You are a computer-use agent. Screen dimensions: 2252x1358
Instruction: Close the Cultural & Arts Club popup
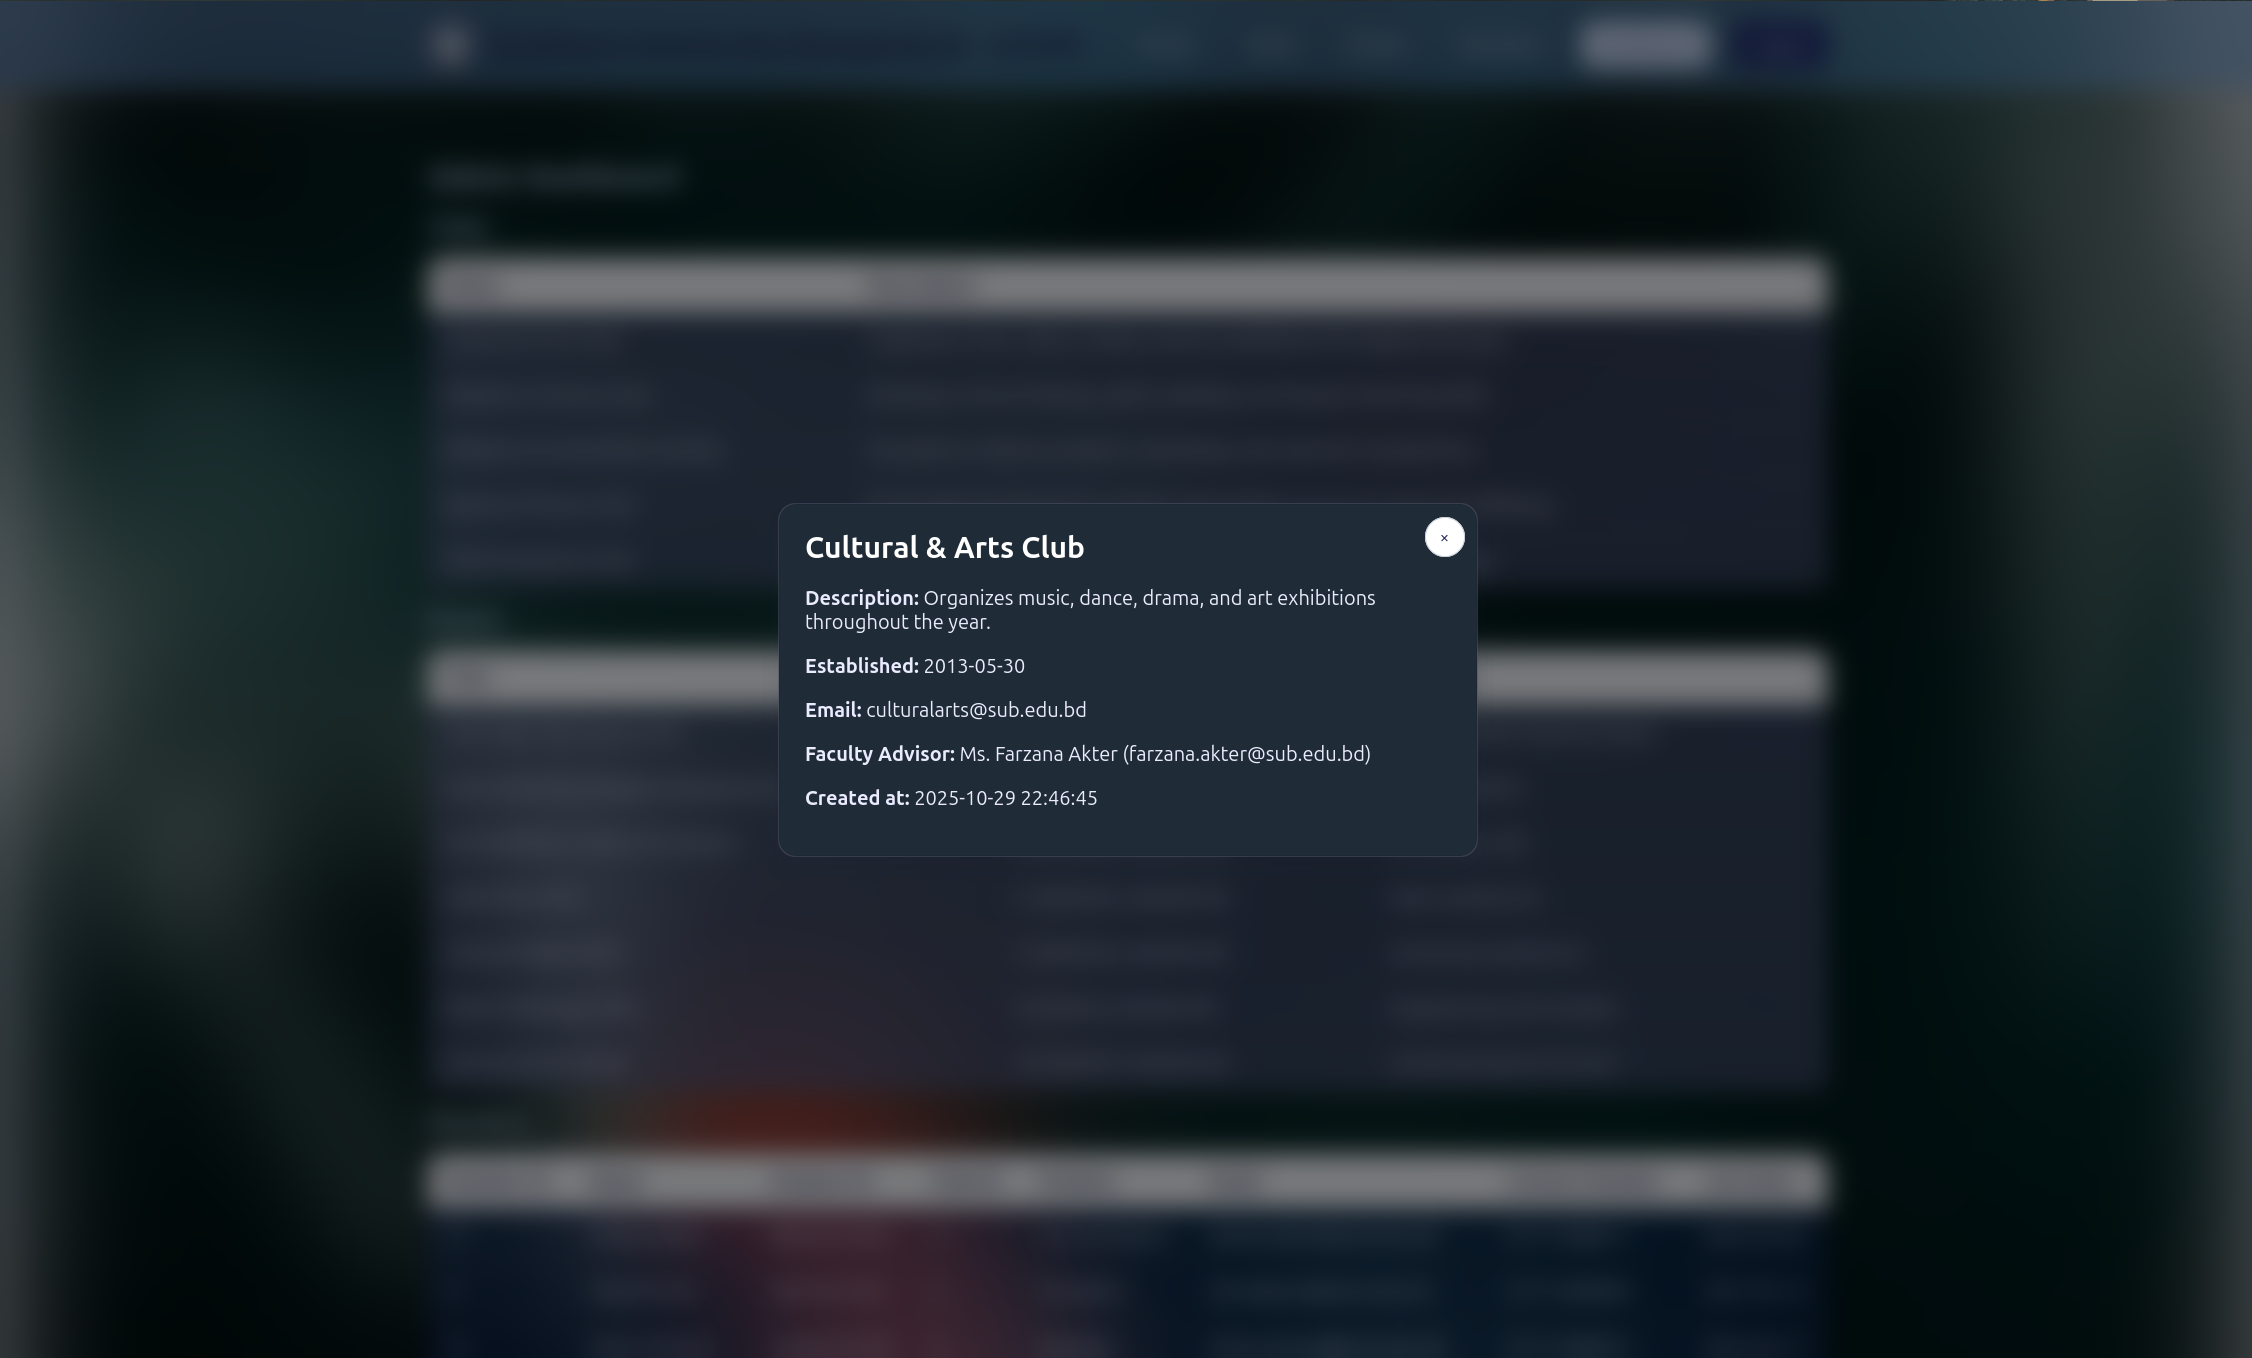click(x=1444, y=537)
